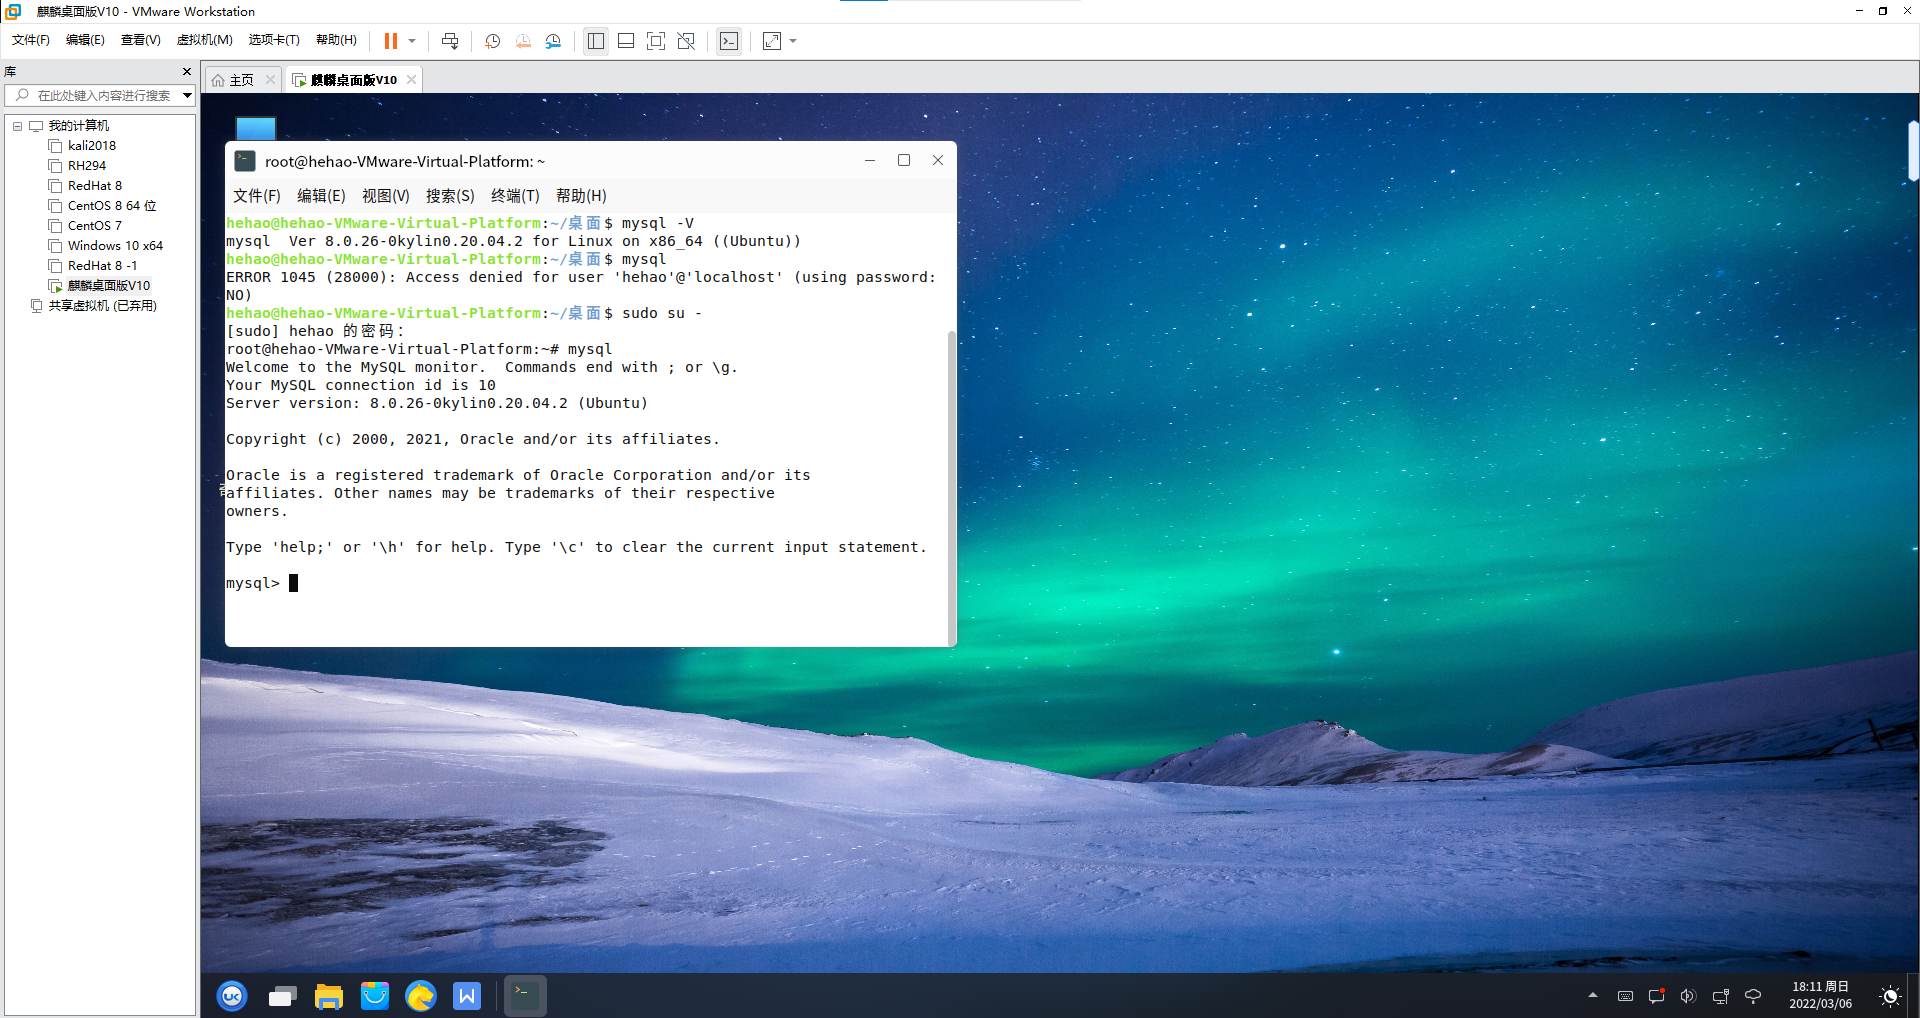This screenshot has width=1920, height=1018.
Task: Click the volume speaker tray icon
Action: (x=1688, y=996)
